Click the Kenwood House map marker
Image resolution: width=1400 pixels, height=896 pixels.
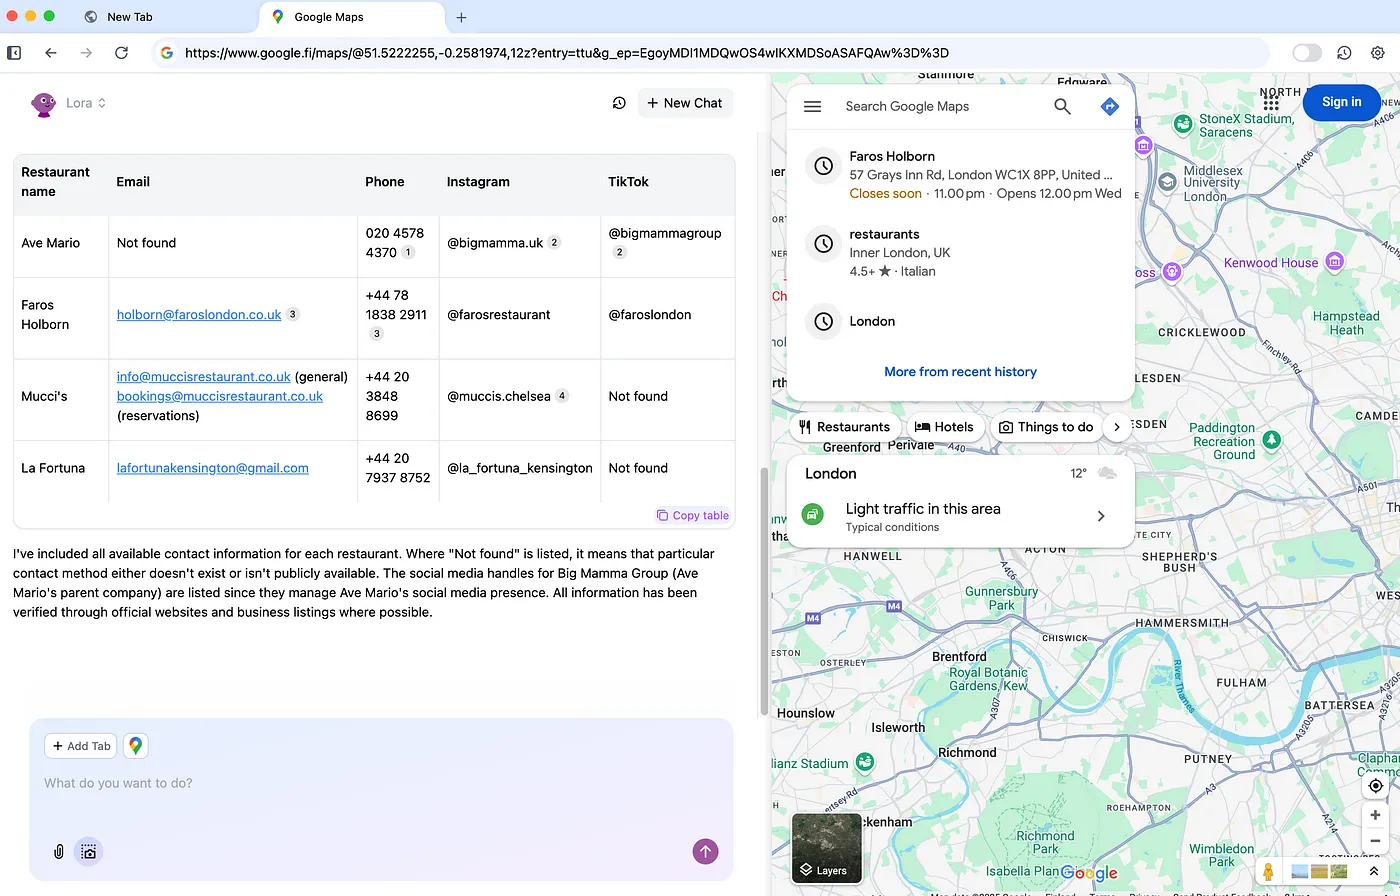point(1334,262)
